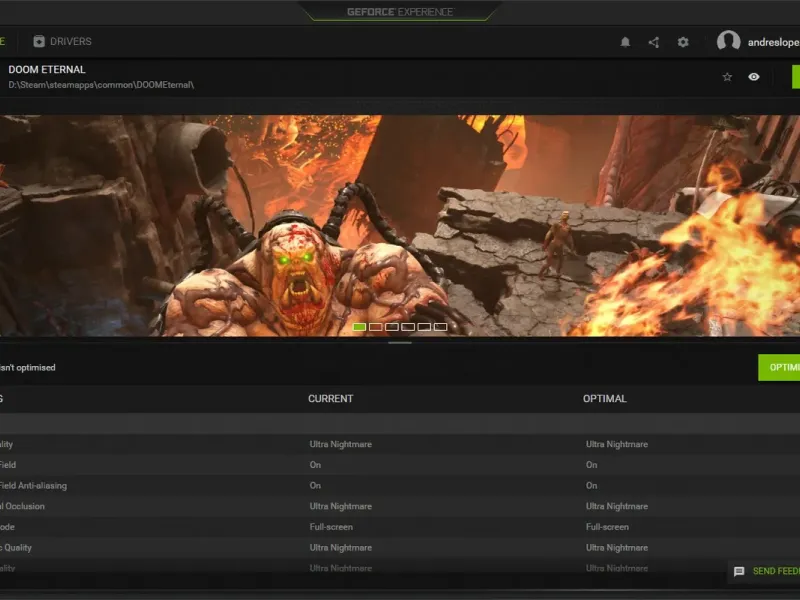Open the andreslope account name menu

pyautogui.click(x=773, y=42)
